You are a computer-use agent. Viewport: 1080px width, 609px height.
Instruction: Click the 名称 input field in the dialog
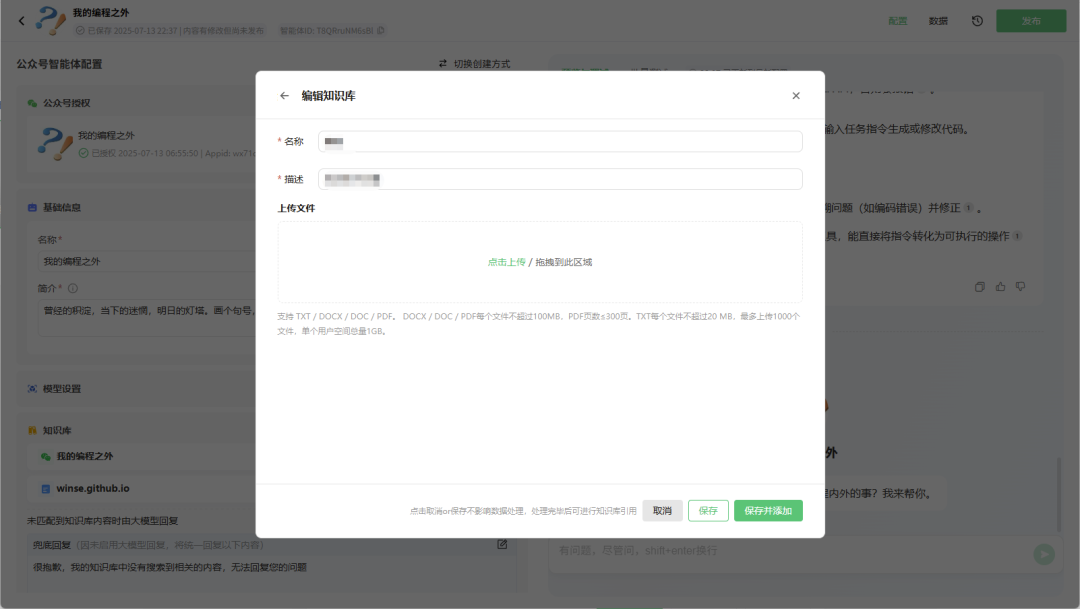(560, 141)
